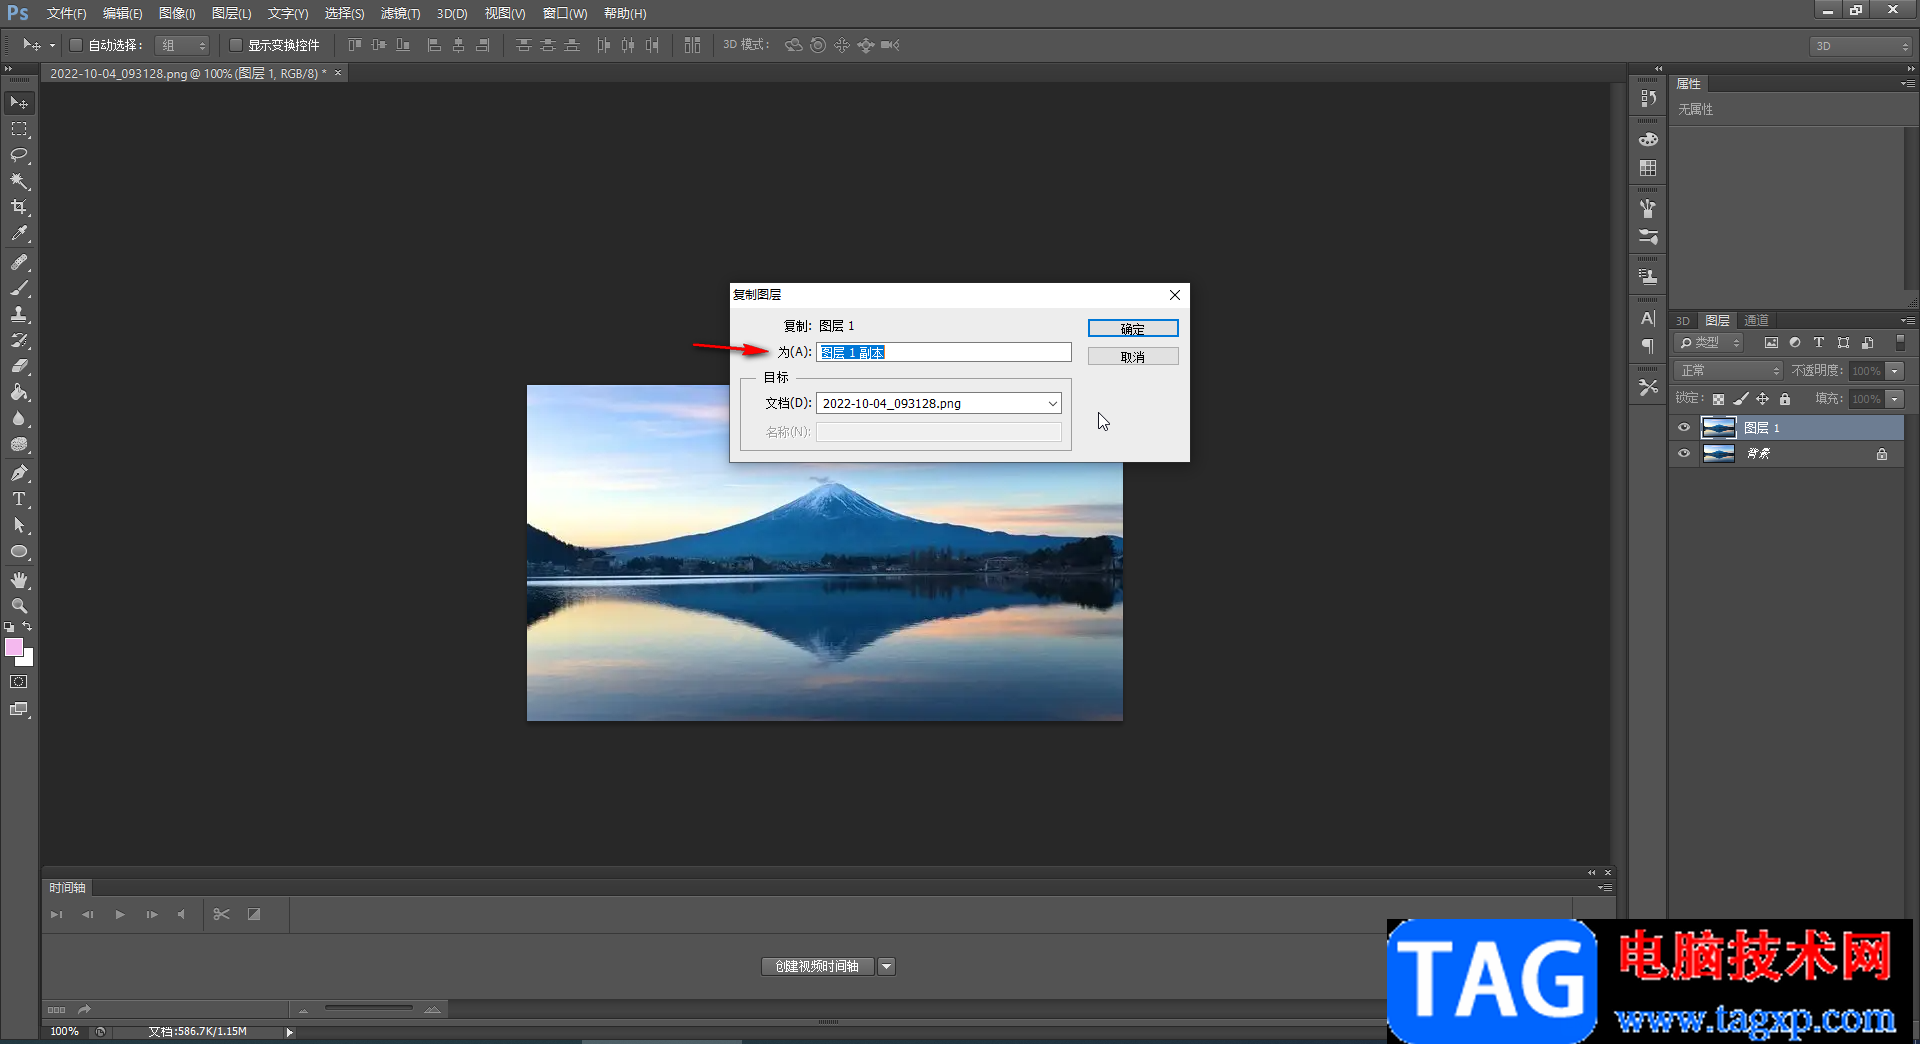This screenshot has height=1044, width=1920.
Task: Select the Blur tool
Action: pyautogui.click(x=19, y=418)
